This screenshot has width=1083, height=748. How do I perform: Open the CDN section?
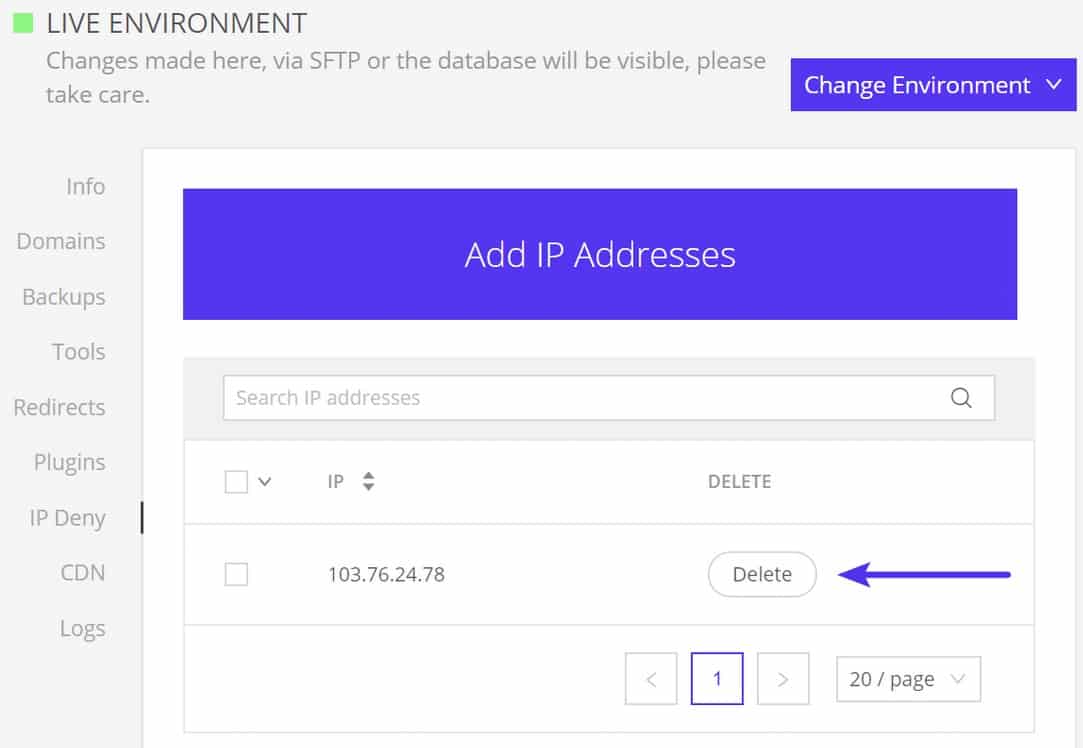point(83,573)
